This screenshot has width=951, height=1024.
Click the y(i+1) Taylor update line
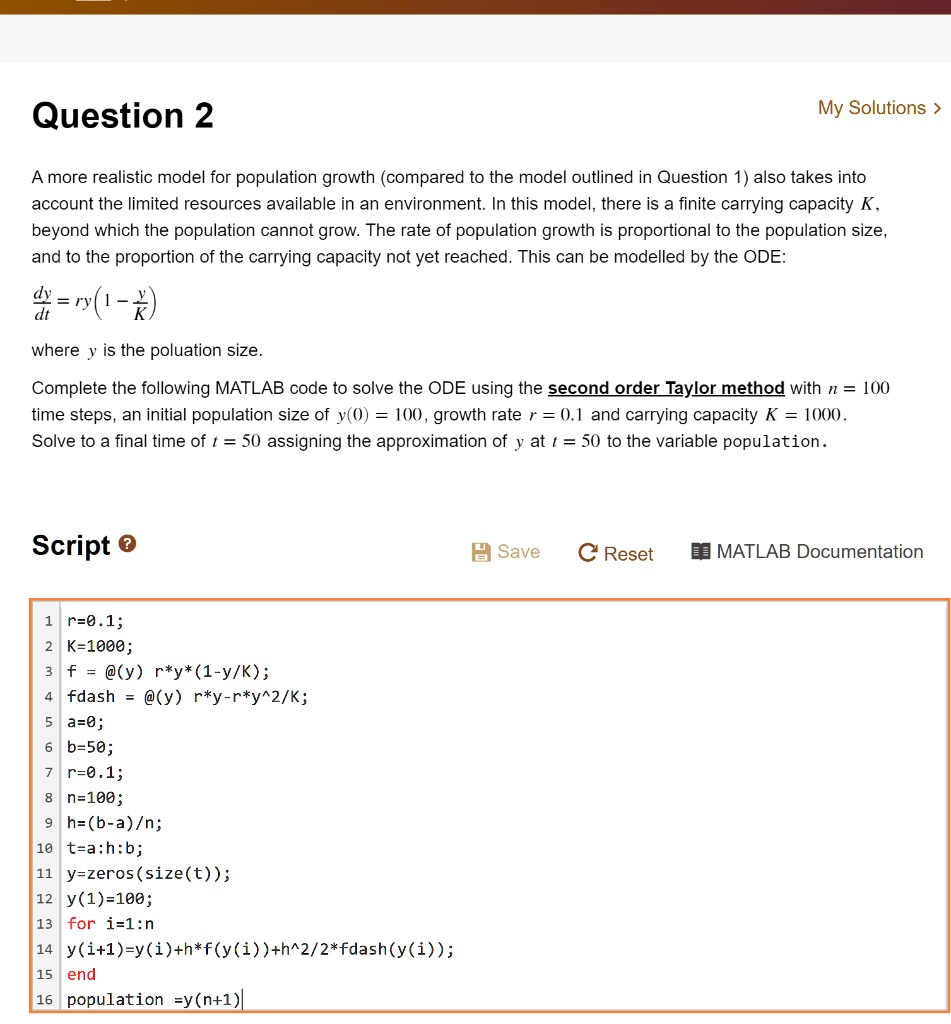(260, 949)
